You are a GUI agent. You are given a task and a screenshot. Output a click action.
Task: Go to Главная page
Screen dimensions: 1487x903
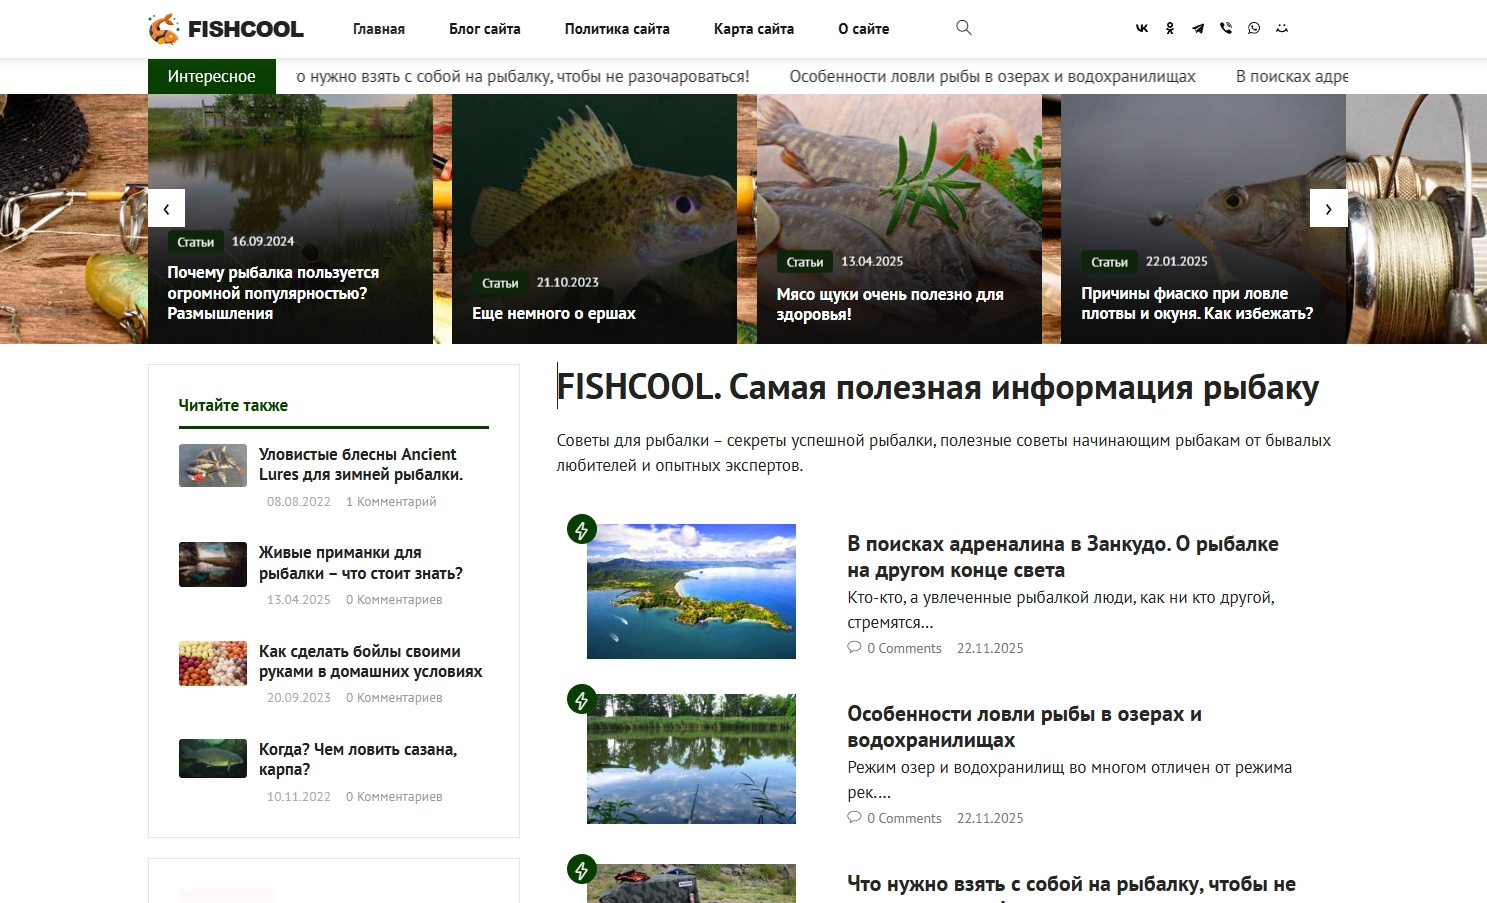(379, 29)
